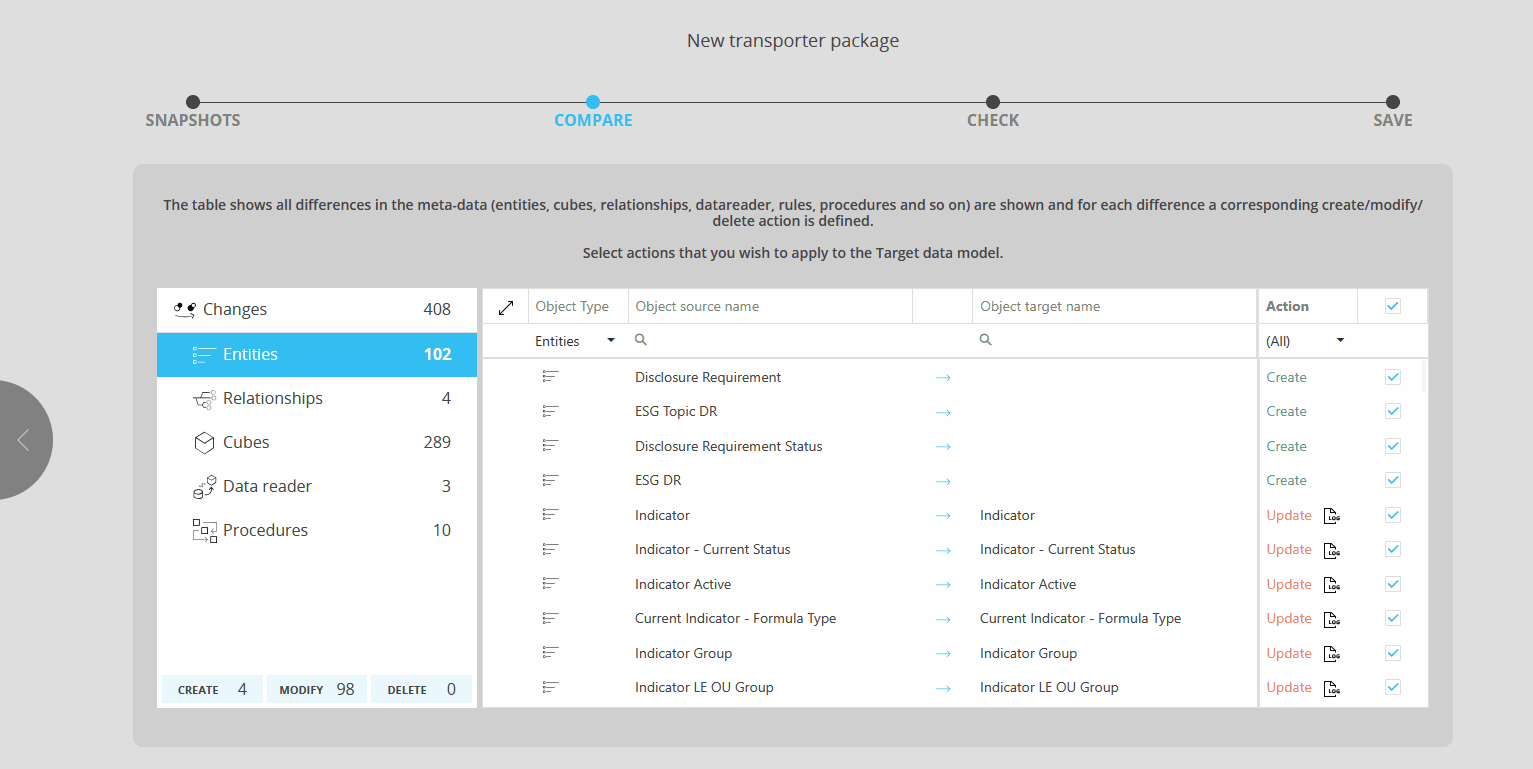This screenshot has width=1533, height=769.
Task: Show Cubes changes list
Action: click(x=317, y=442)
